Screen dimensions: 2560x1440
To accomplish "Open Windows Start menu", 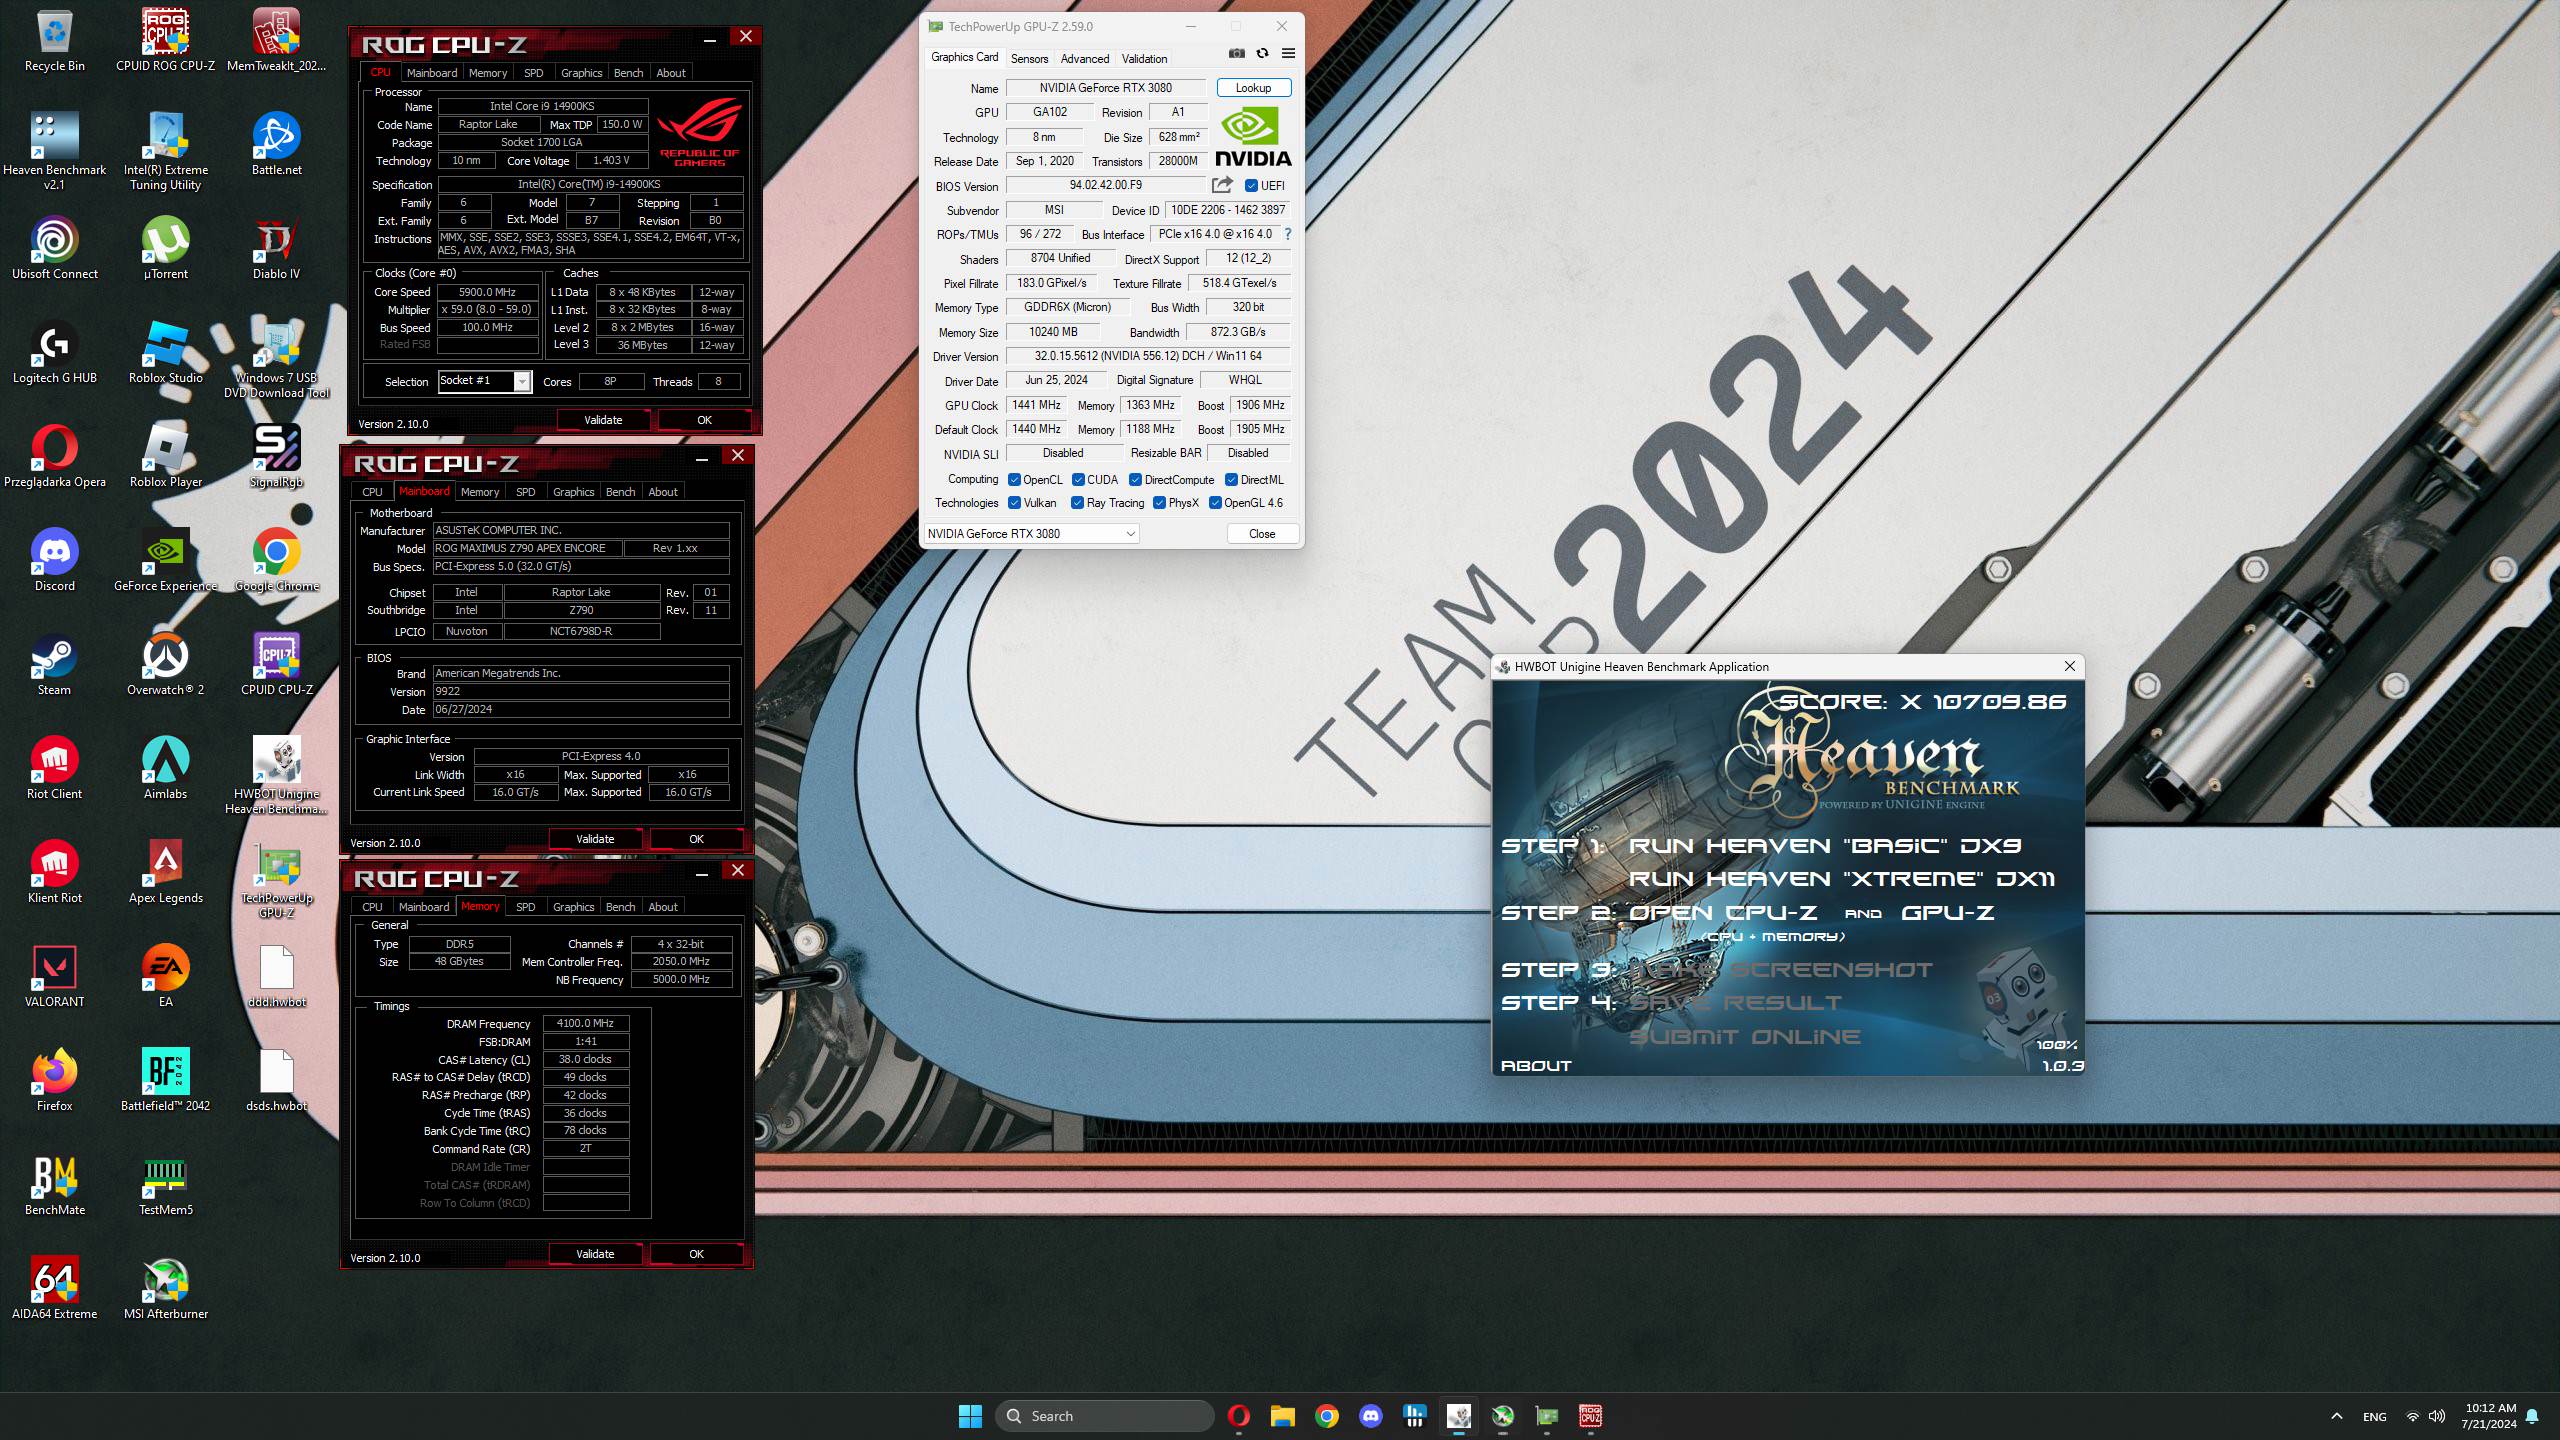I will click(970, 1416).
